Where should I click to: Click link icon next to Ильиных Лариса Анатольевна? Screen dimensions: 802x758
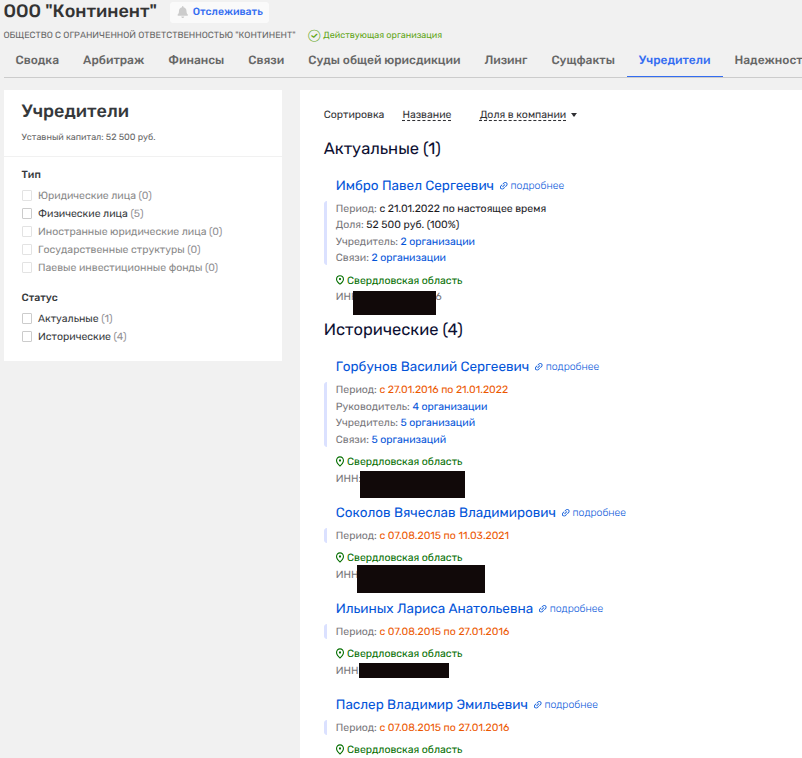coord(543,609)
